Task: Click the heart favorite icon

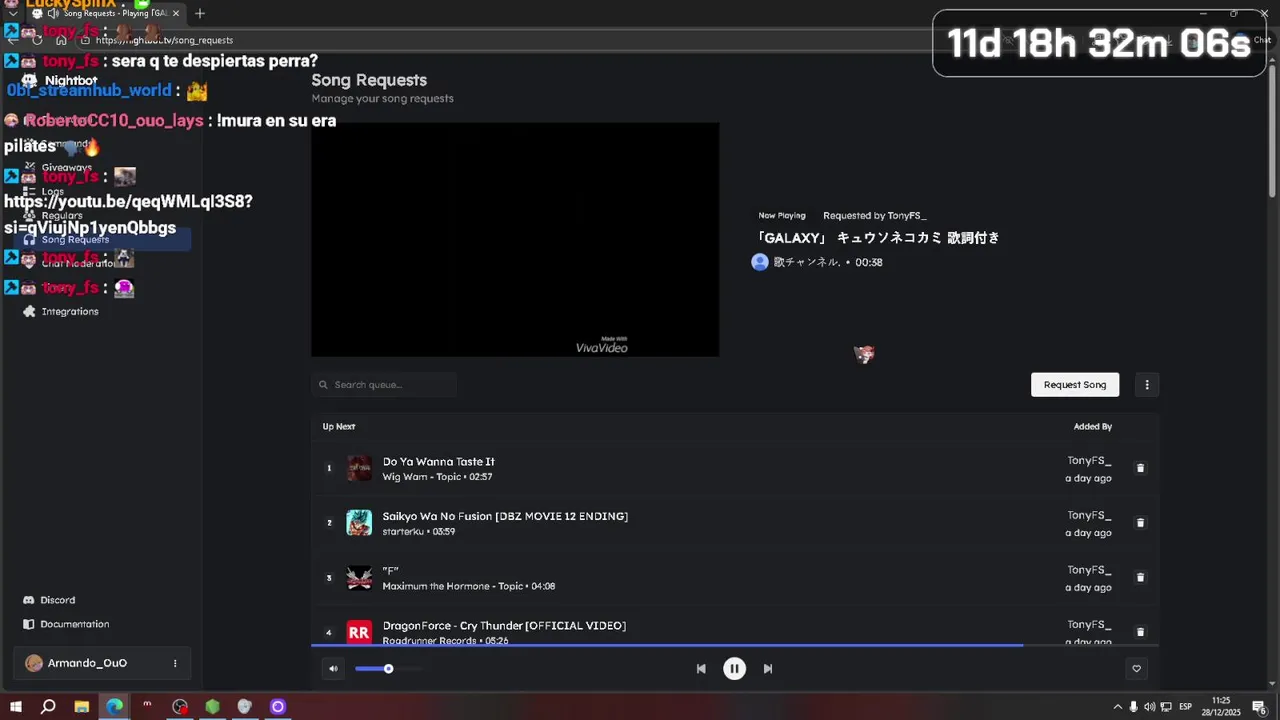Action: tap(1136, 669)
